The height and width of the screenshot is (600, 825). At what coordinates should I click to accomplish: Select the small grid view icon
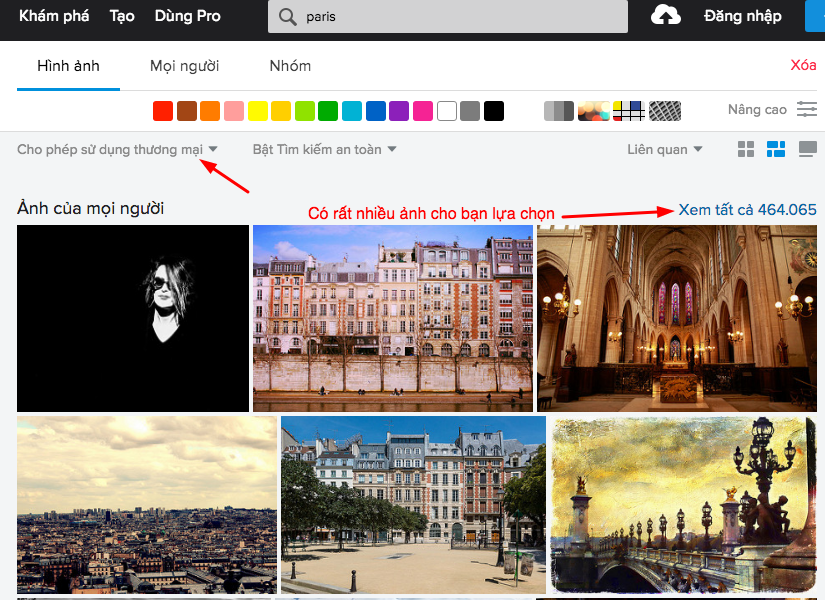745,148
